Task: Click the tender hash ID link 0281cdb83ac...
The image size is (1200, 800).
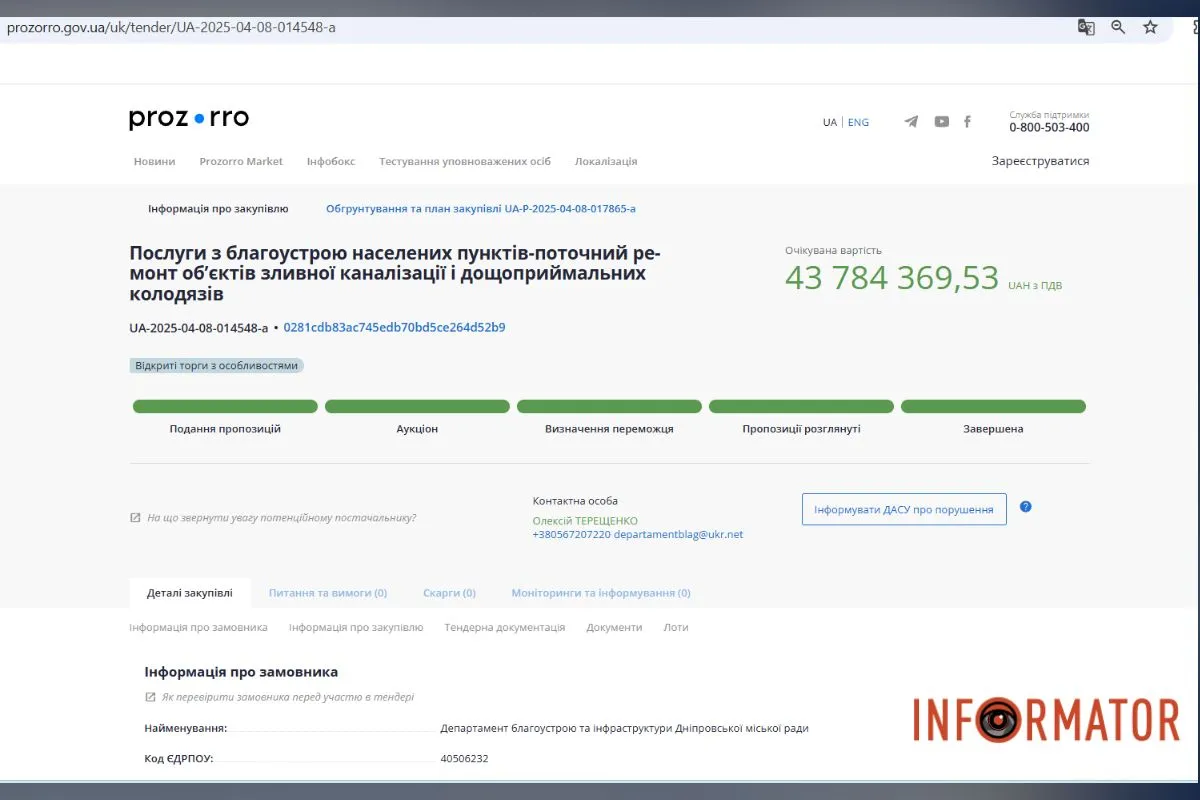Action: [394, 327]
